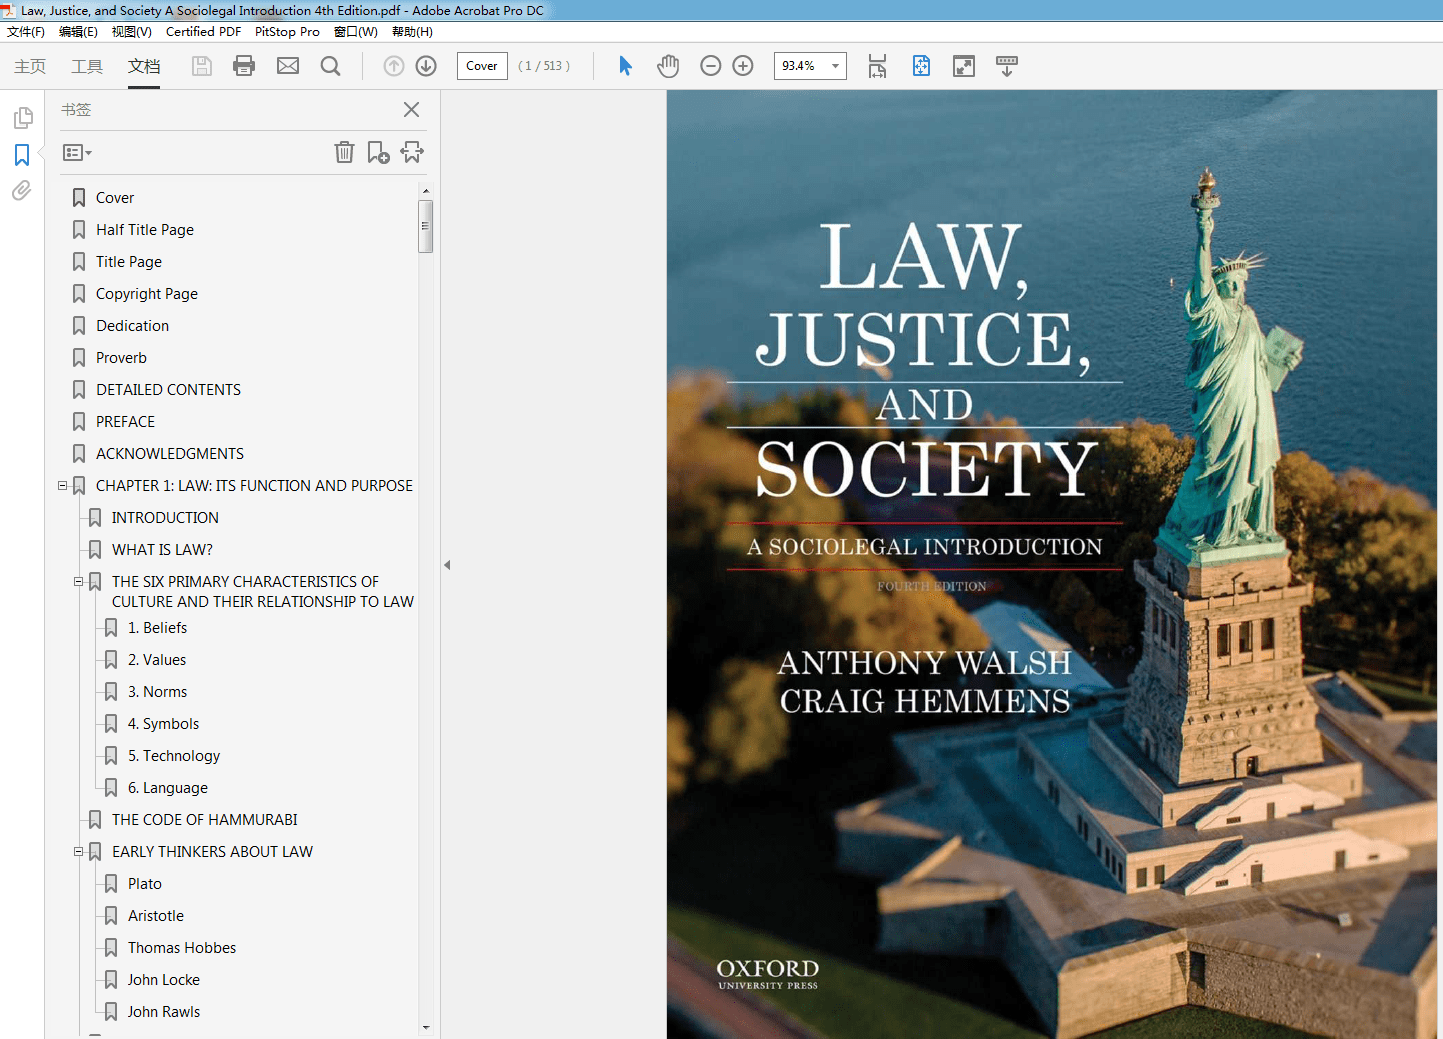Open the search magnifier tool
Image resolution: width=1443 pixels, height=1039 pixels.
click(330, 66)
